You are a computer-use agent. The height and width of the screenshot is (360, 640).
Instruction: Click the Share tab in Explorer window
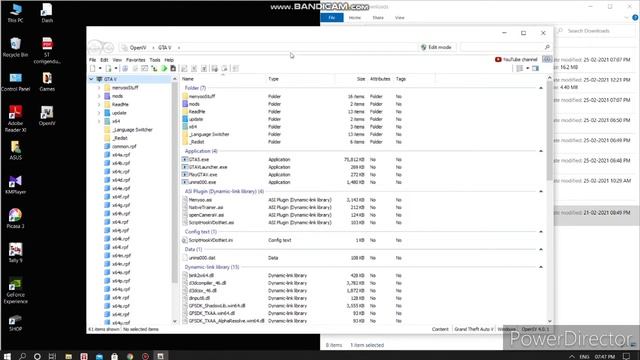click(378, 18)
